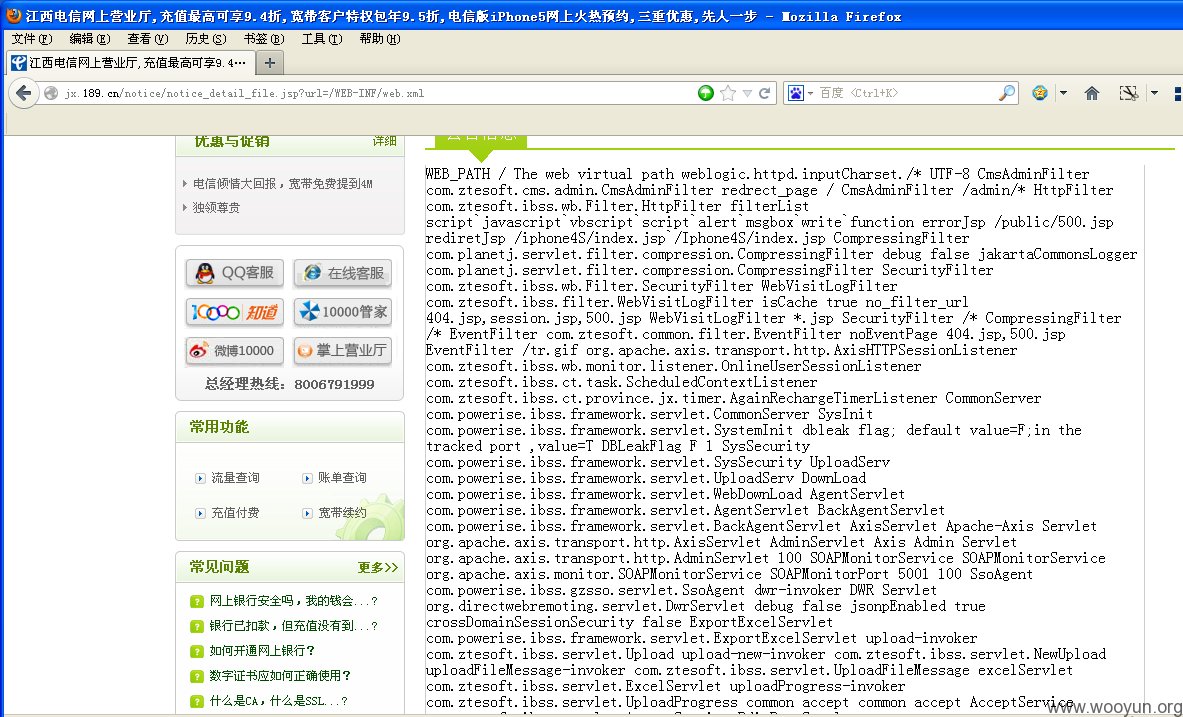Open FAQ 网上银行安全吗，我的钱会...?

(293, 601)
